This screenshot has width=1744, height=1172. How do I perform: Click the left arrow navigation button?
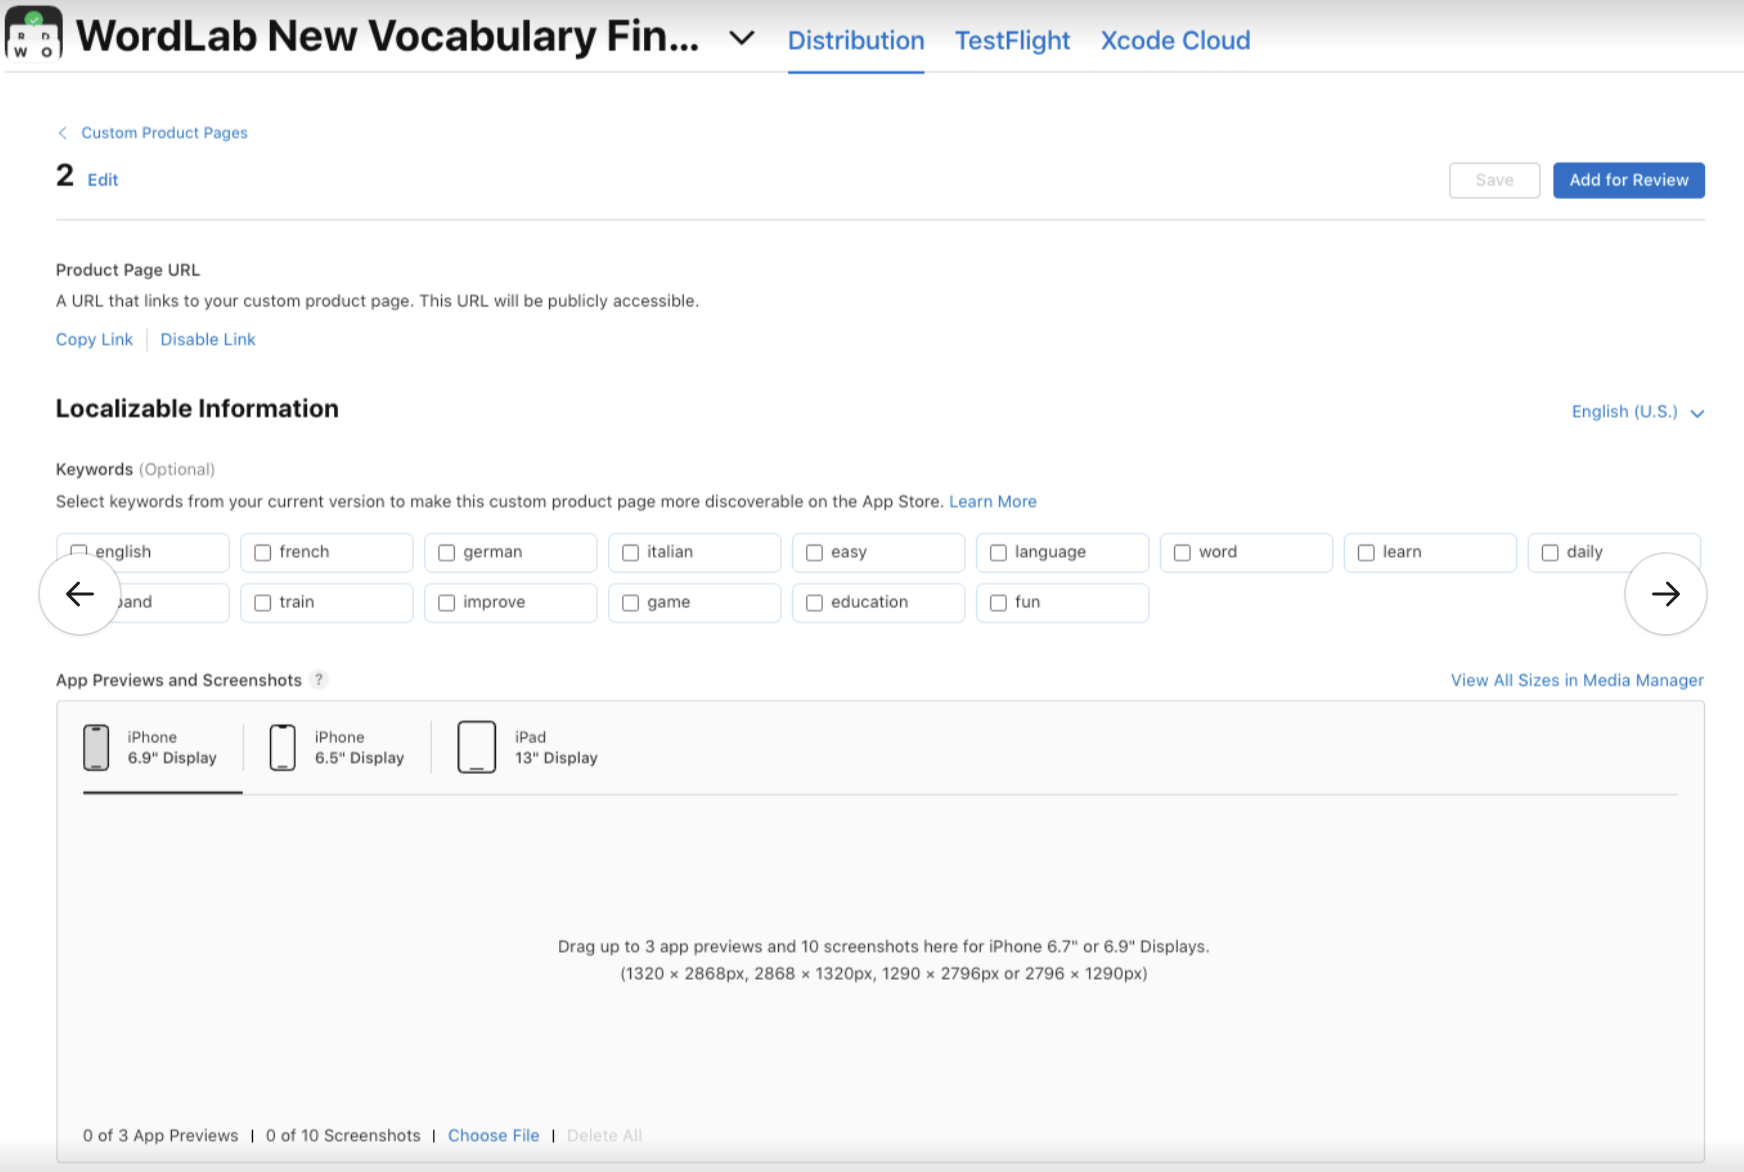80,594
